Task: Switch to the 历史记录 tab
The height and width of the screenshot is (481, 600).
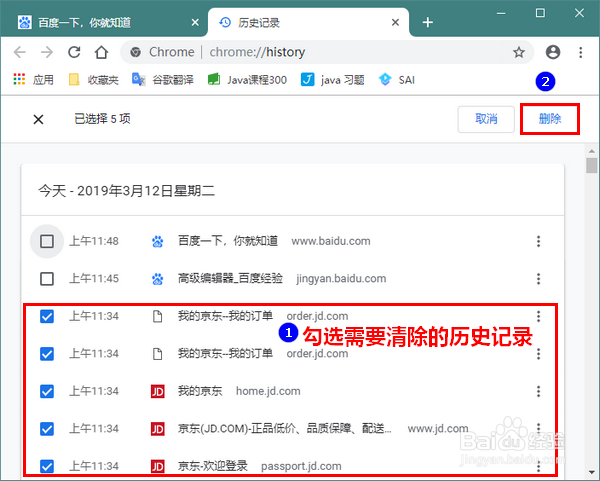Action: click(x=308, y=22)
